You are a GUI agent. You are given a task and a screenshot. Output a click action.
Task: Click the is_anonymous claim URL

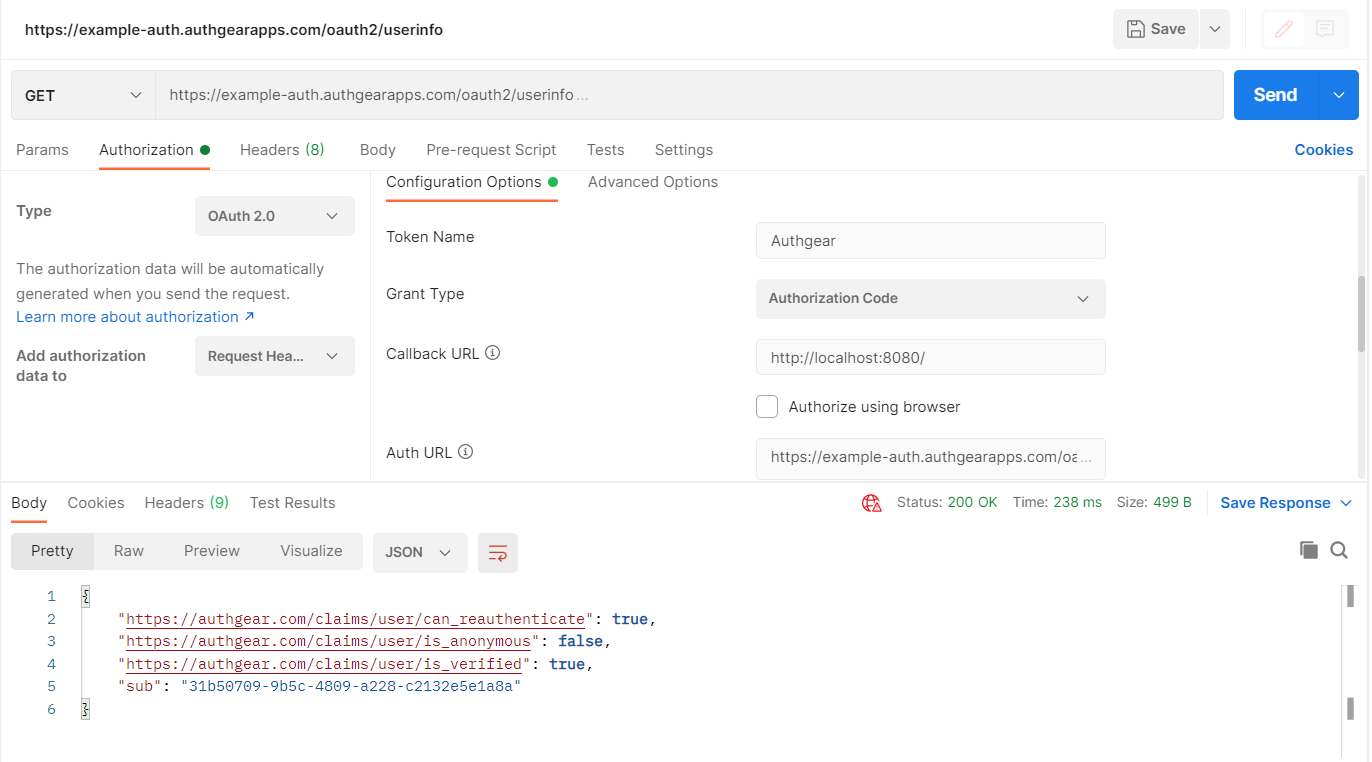pos(328,641)
